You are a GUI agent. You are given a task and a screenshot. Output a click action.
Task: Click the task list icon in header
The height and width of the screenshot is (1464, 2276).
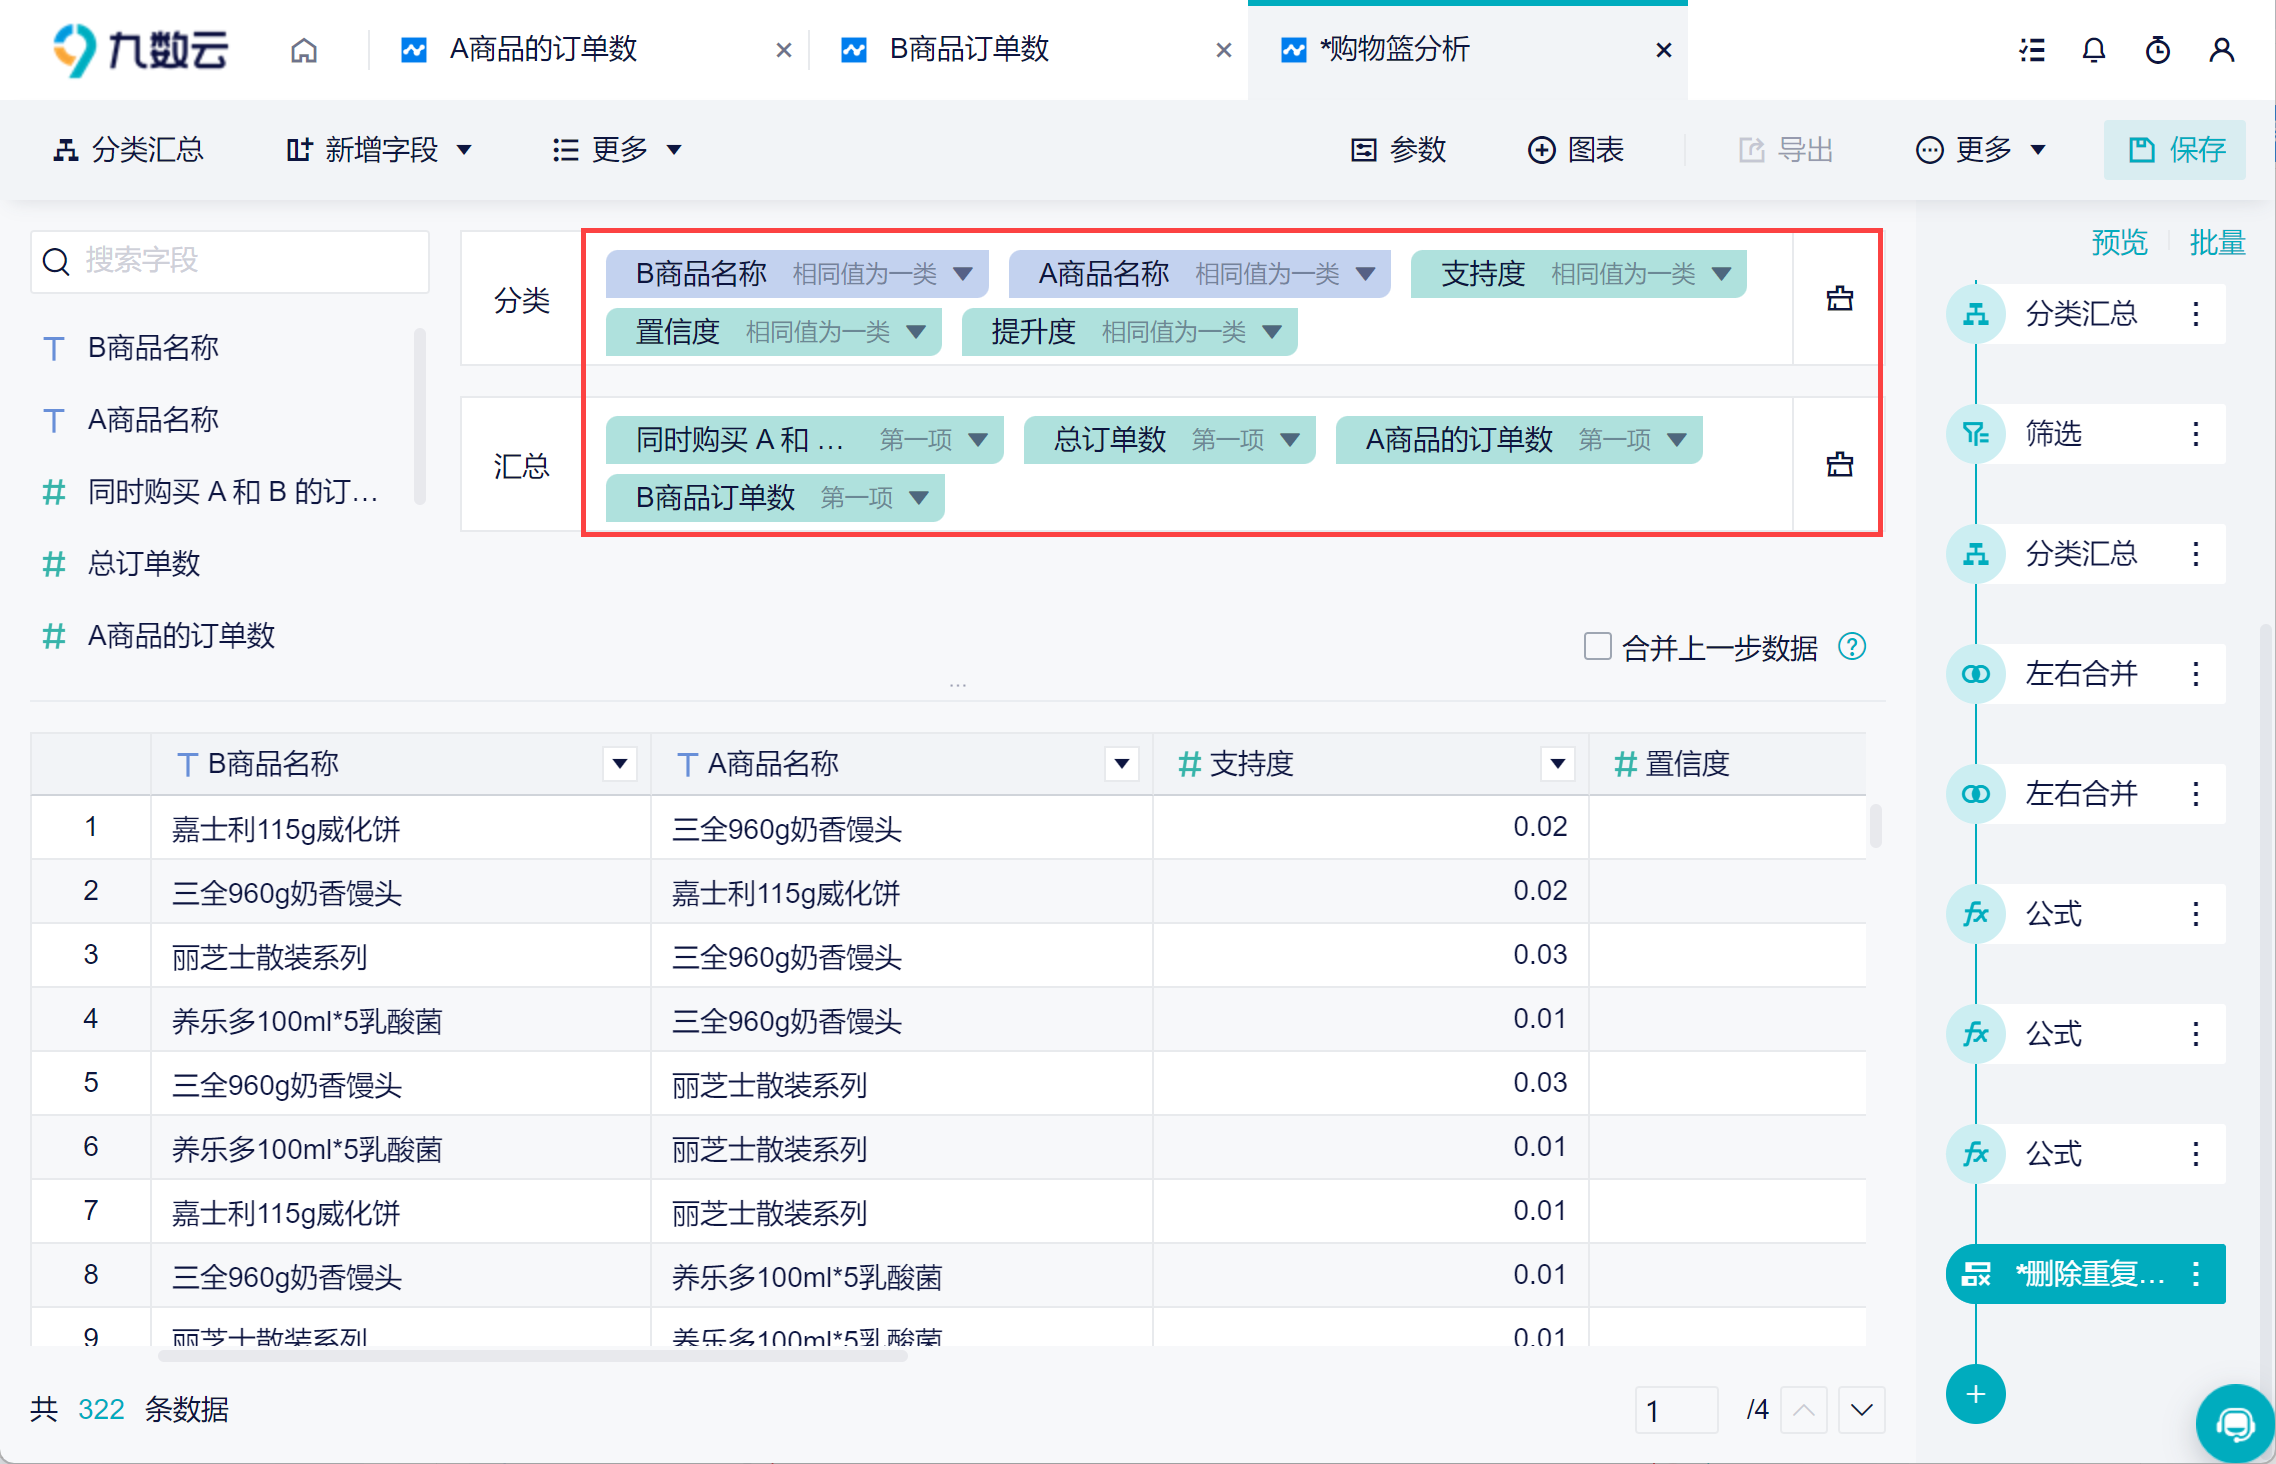[x=2031, y=50]
